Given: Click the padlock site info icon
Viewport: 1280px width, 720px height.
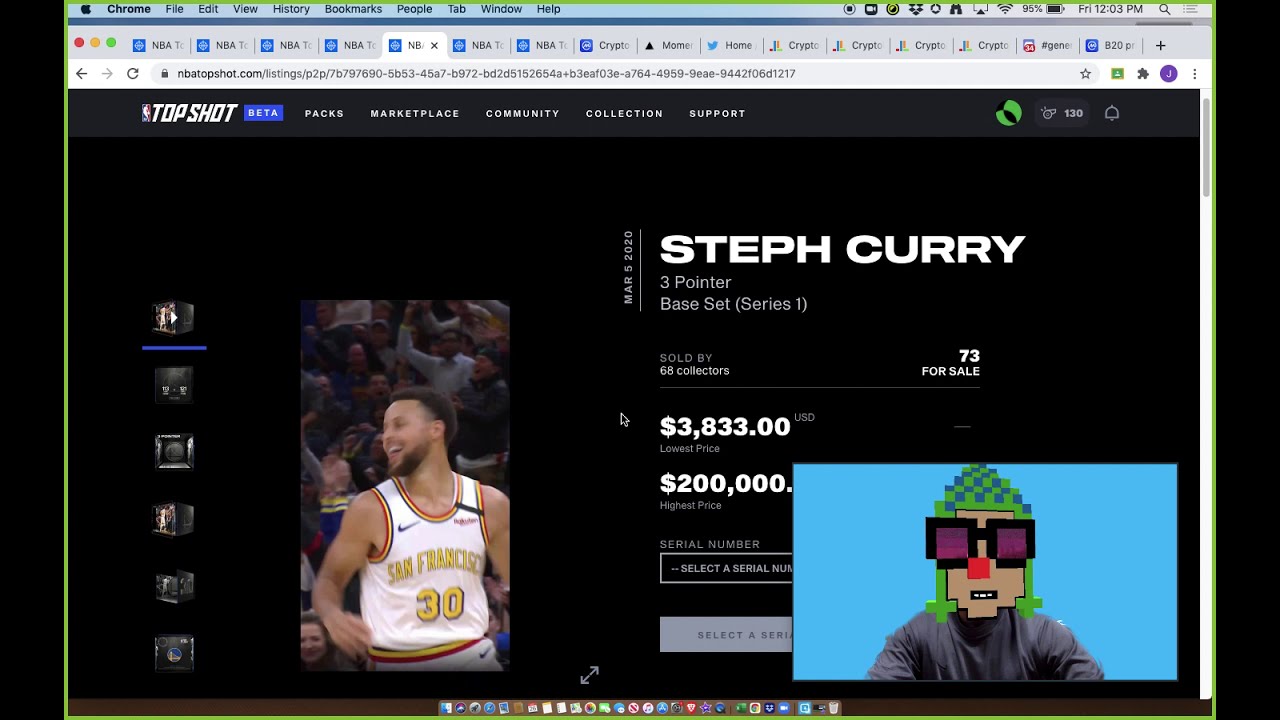Looking at the screenshot, I should point(164,74).
